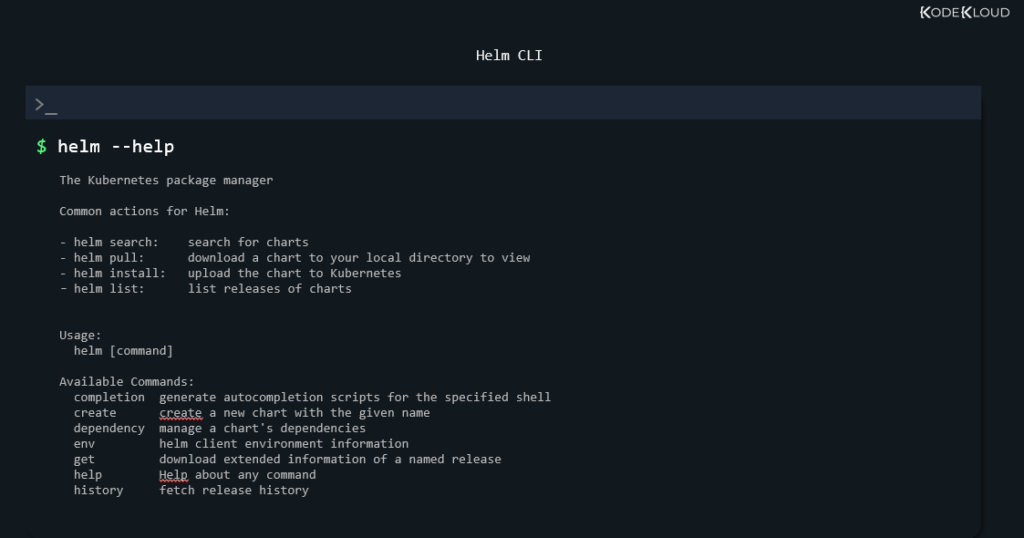The image size is (1024, 538).
Task: Click the green dollar sign prompt
Action: pos(41,147)
